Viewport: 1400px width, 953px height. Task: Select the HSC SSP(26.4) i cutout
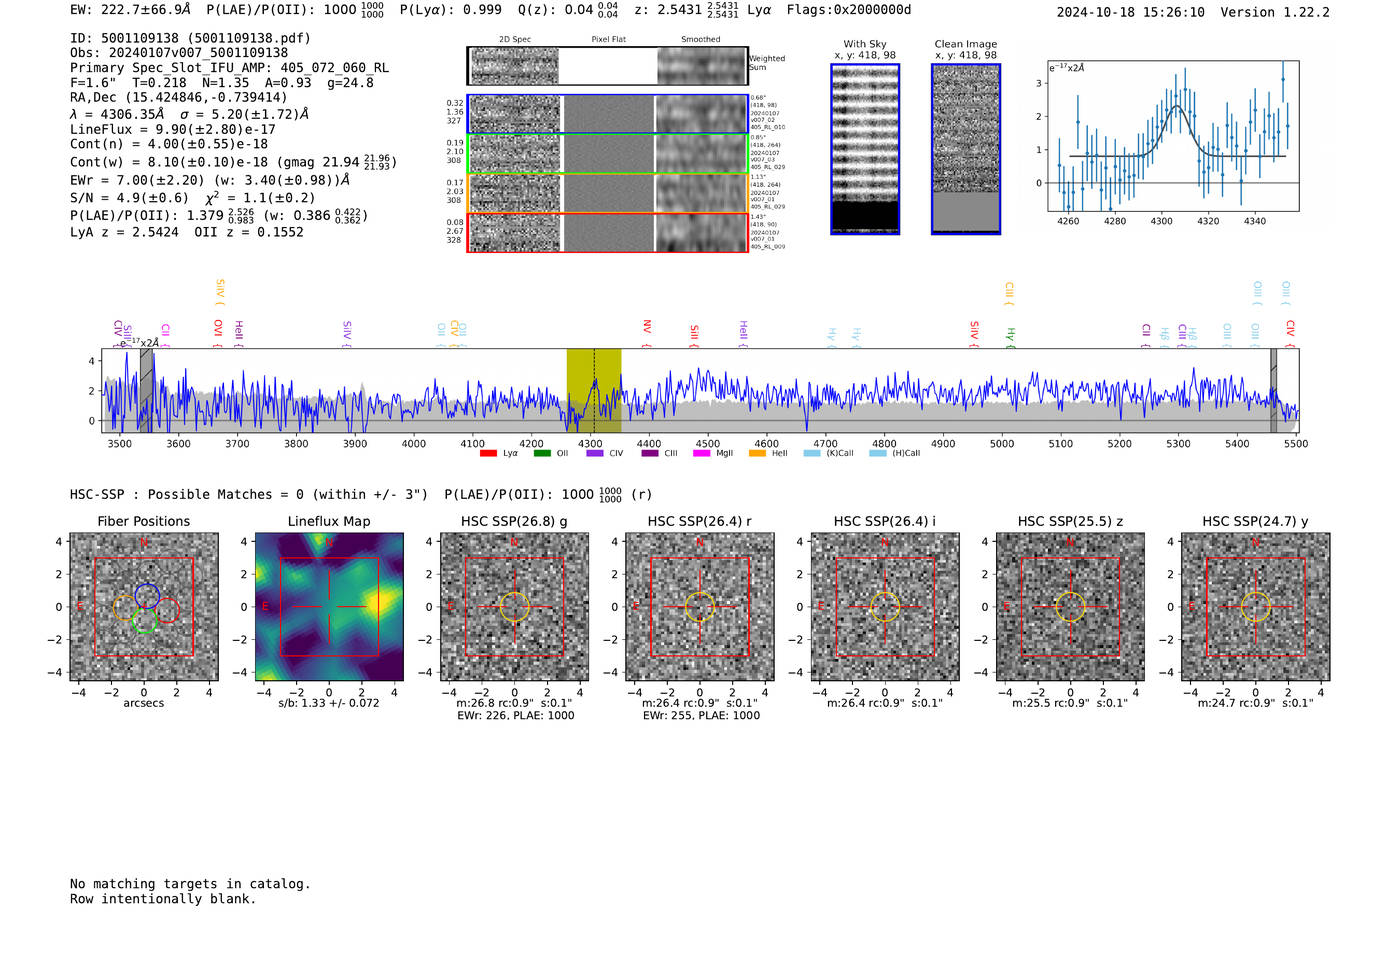click(x=885, y=607)
